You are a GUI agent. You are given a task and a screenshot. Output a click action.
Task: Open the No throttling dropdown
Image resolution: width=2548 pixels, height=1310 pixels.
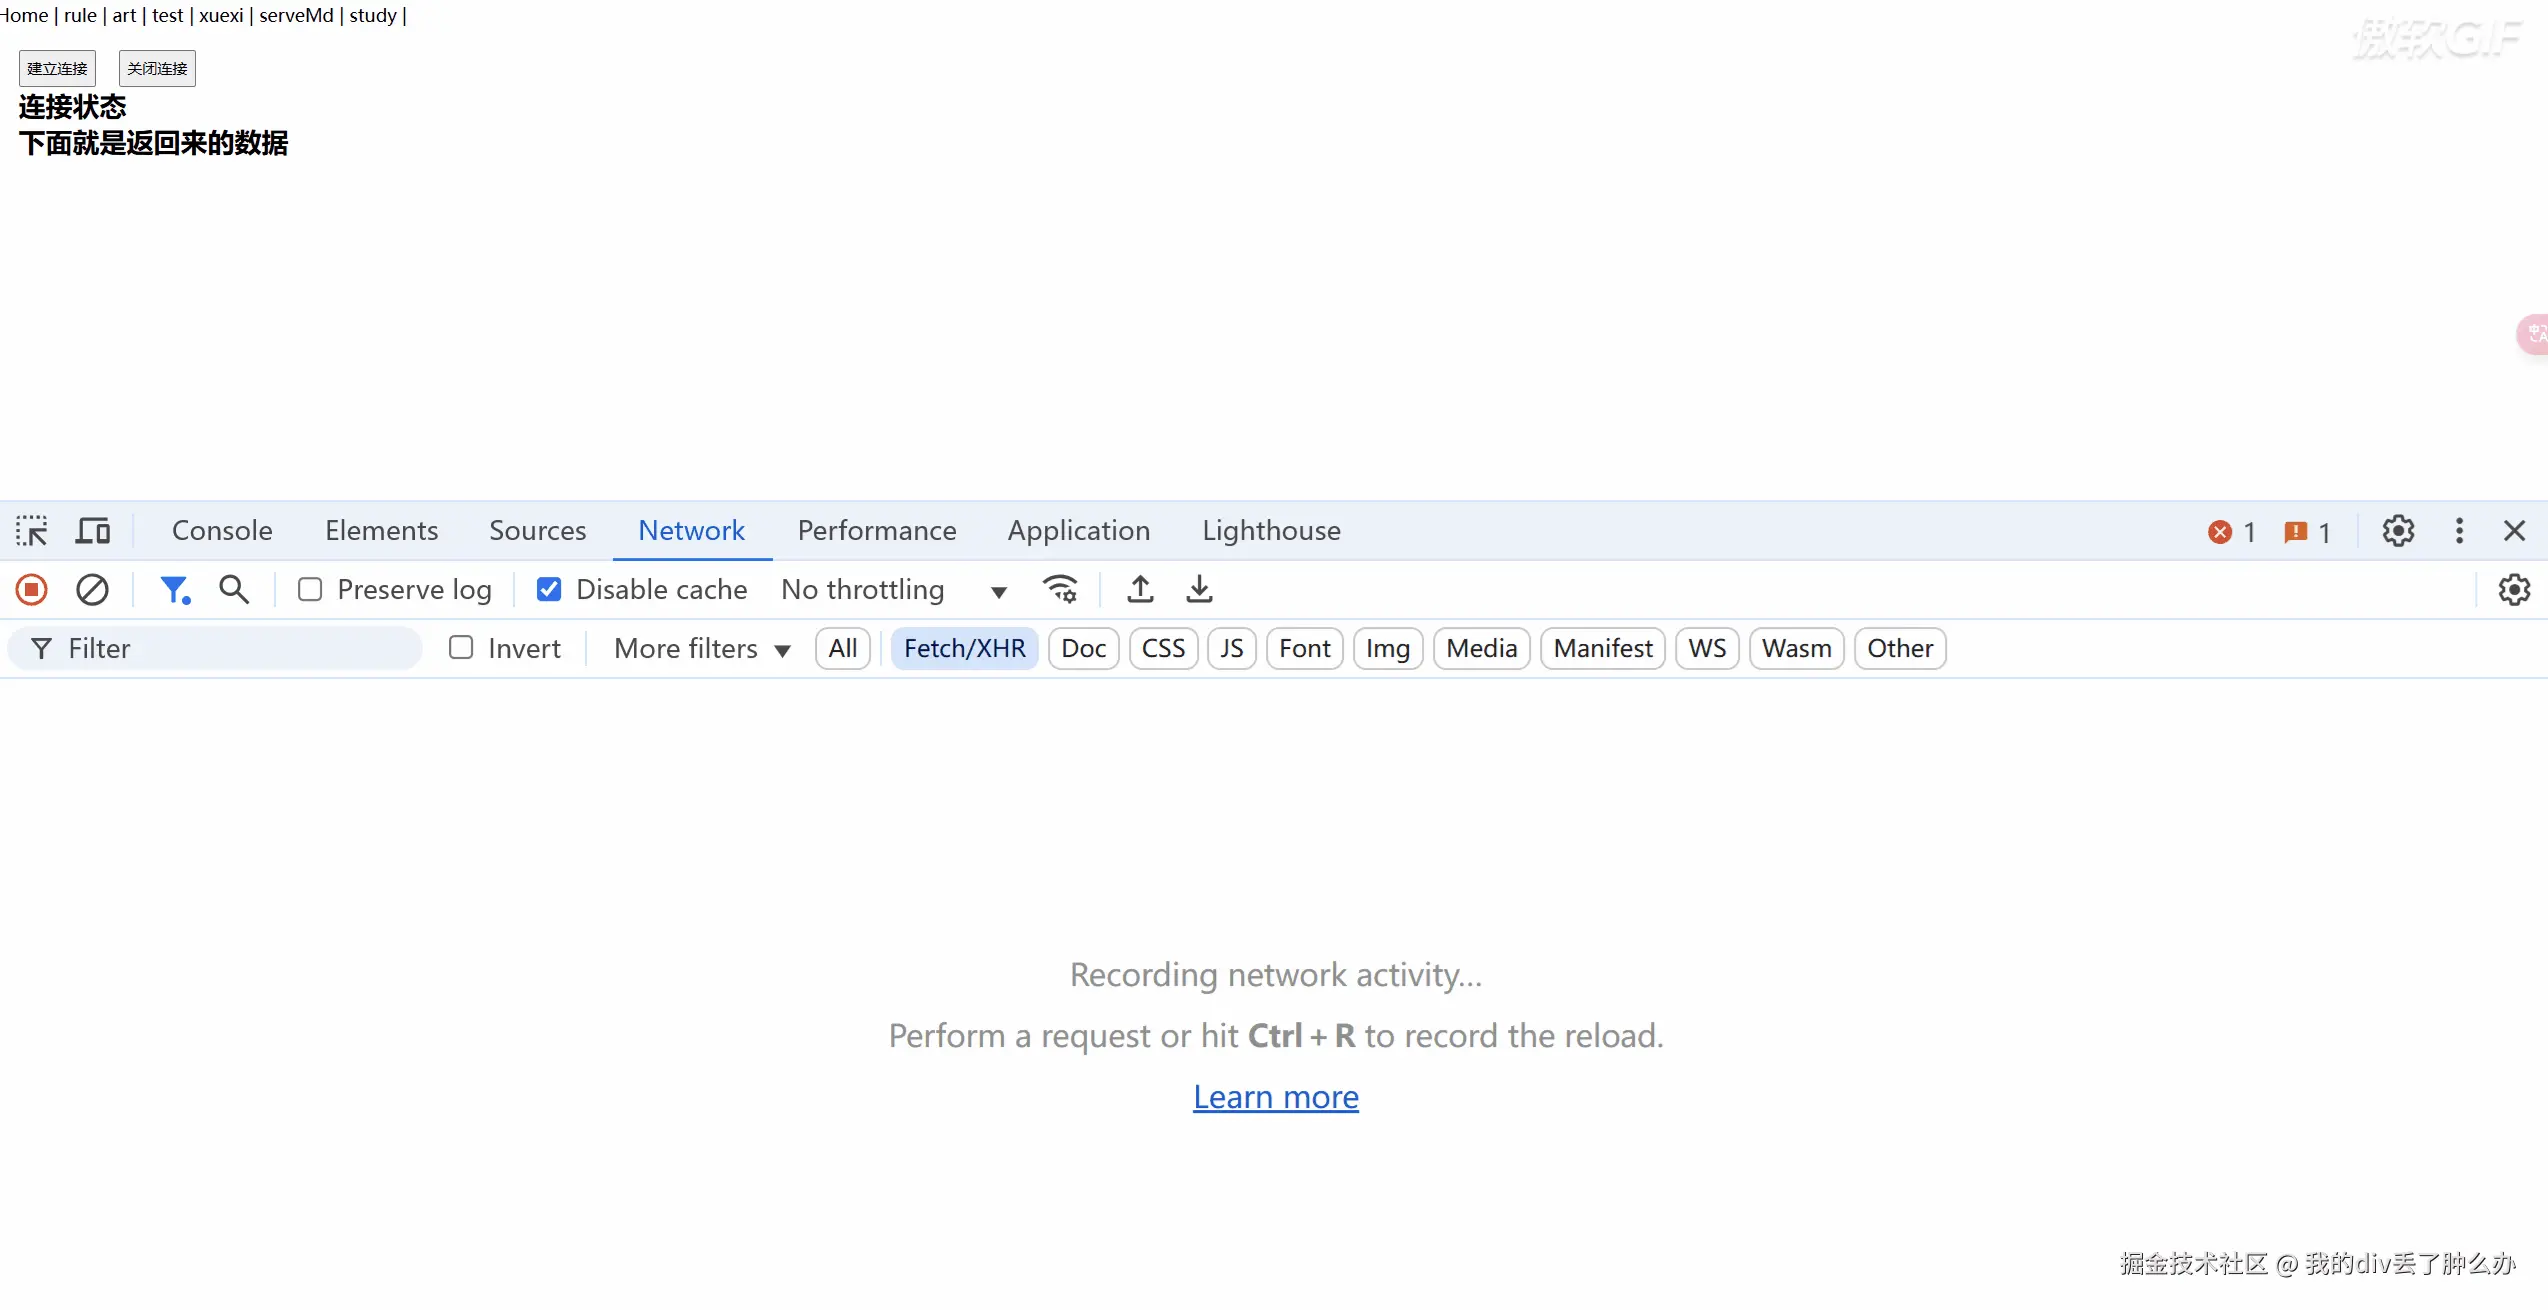893,590
